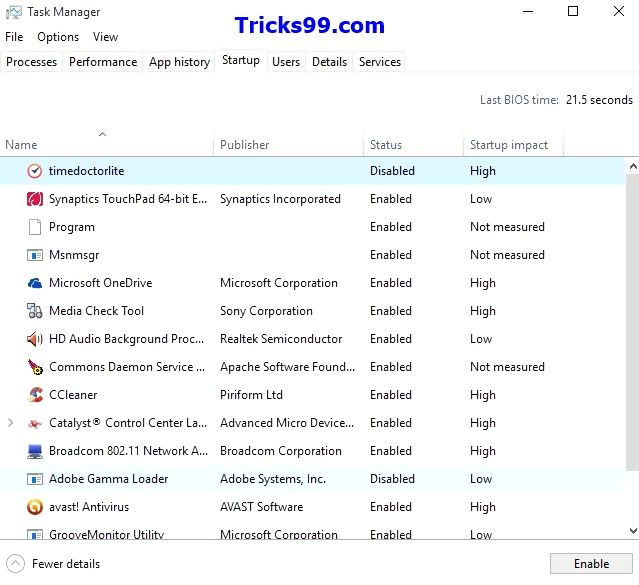Screen dimensions: 639x585
Task: Click the Disabled status of timedoctorlite
Action: [392, 171]
